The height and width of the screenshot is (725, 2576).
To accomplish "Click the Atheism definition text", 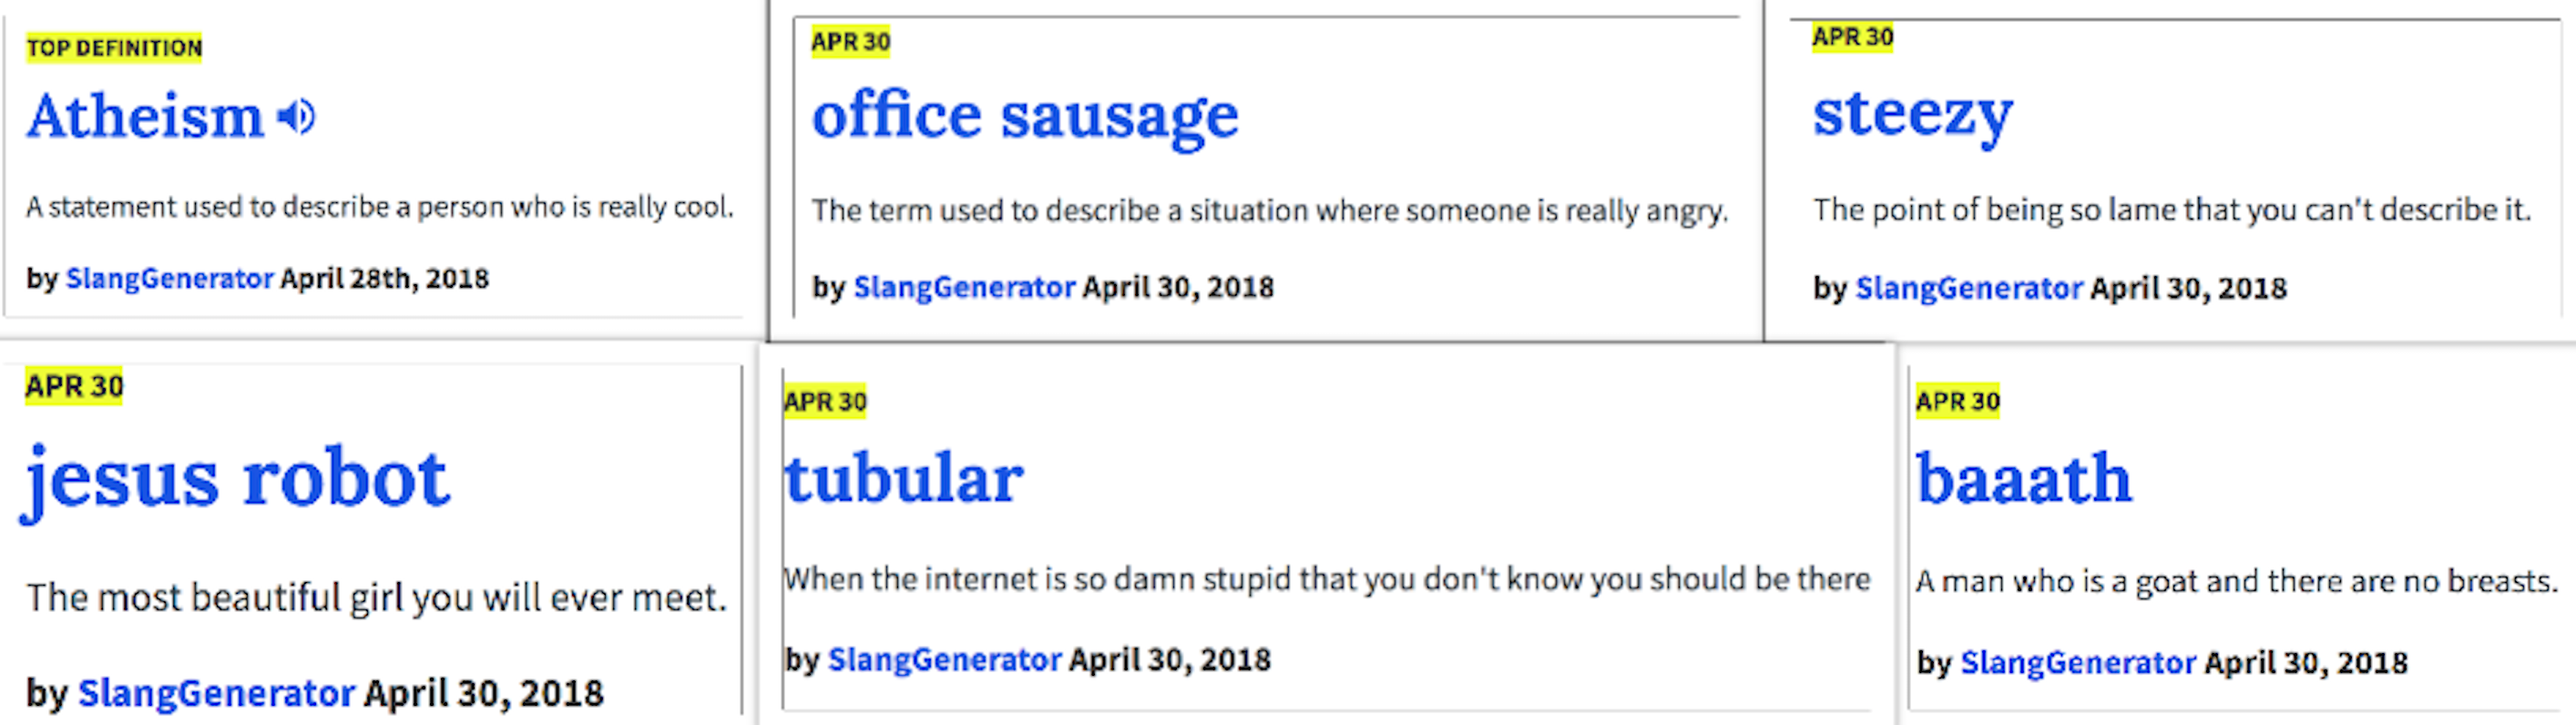I will pyautogui.click(x=380, y=207).
